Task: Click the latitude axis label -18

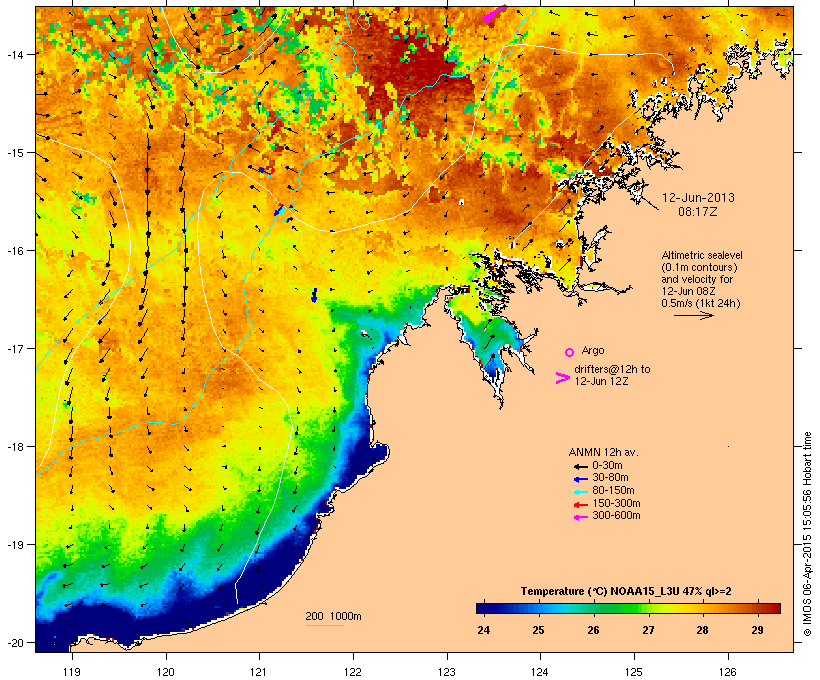Action: (x=15, y=447)
